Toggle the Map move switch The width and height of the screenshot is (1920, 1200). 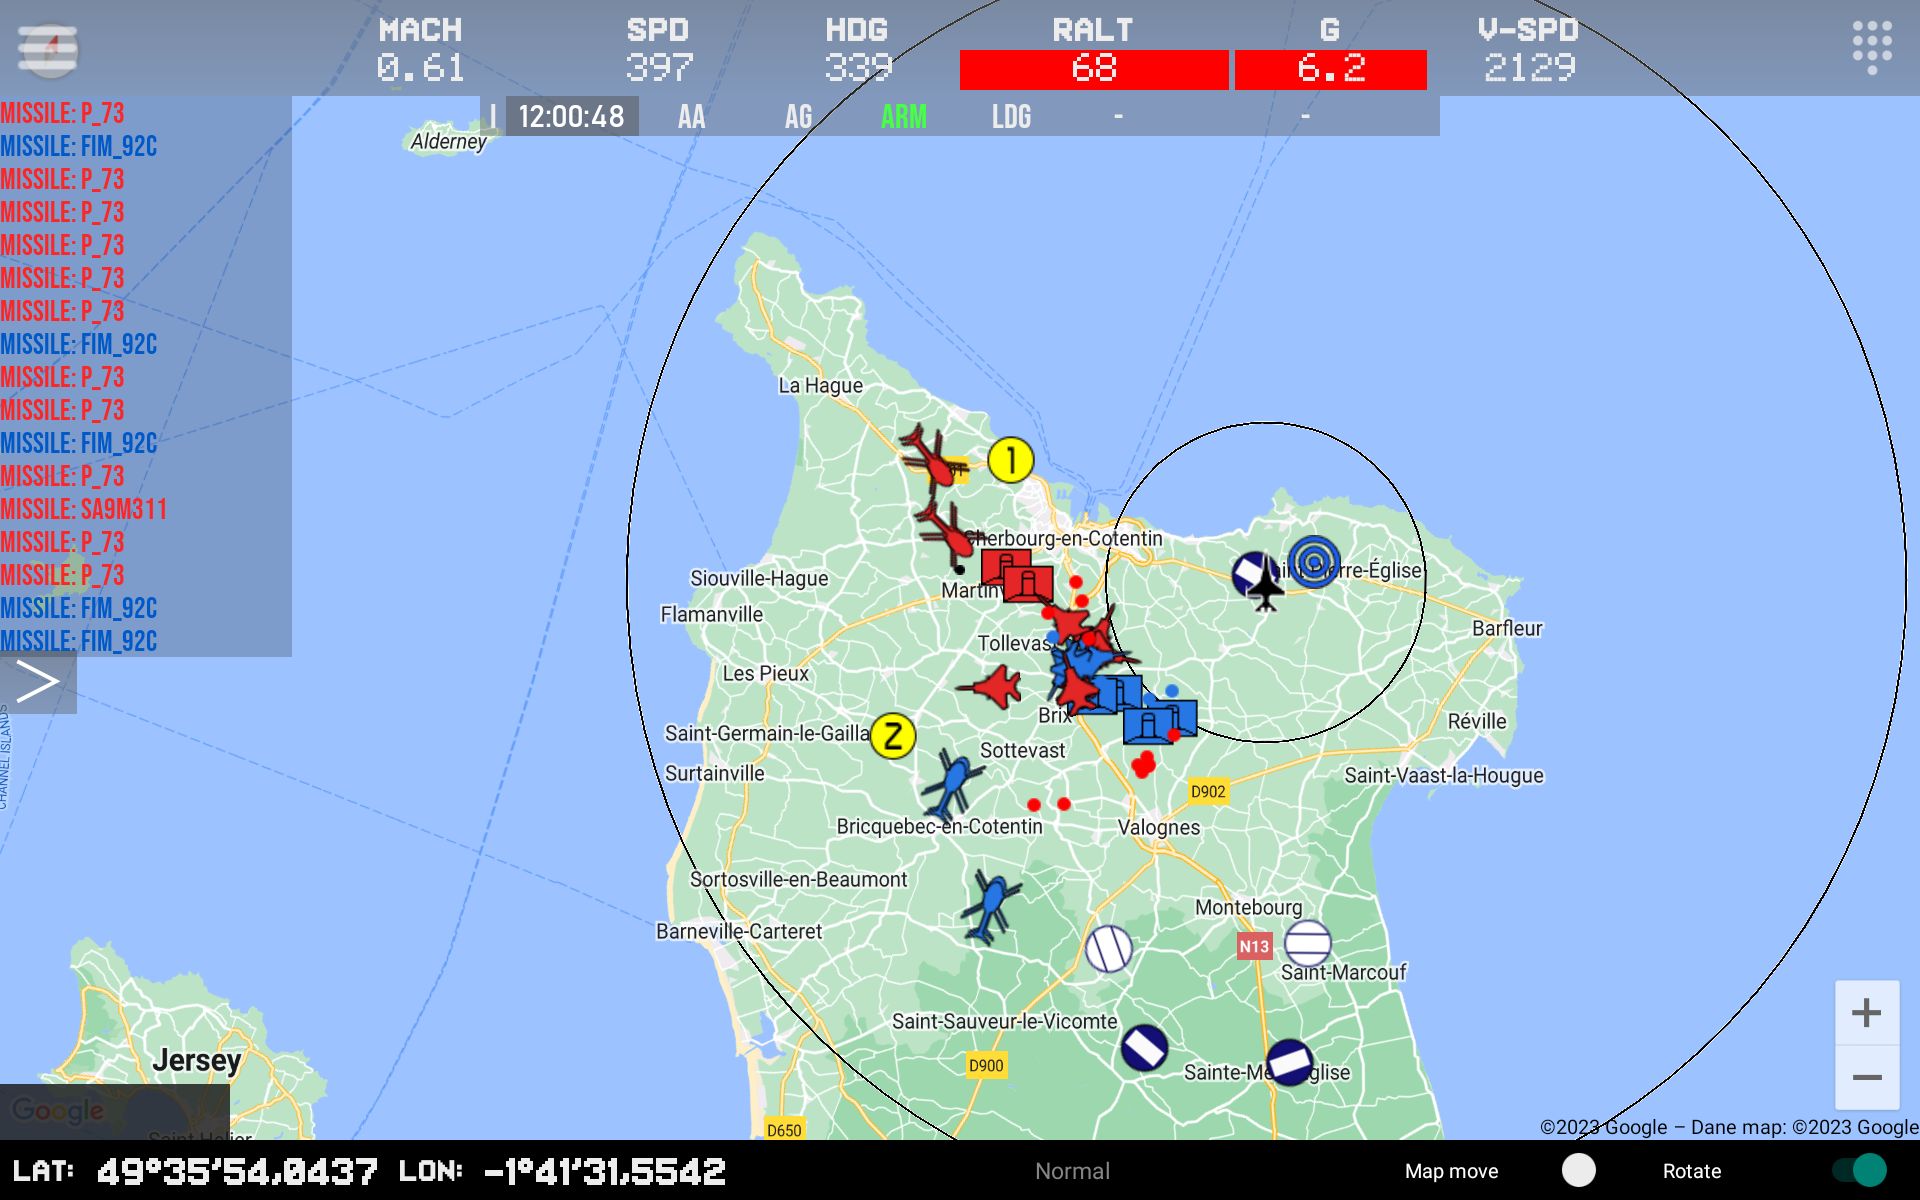1579,1170
